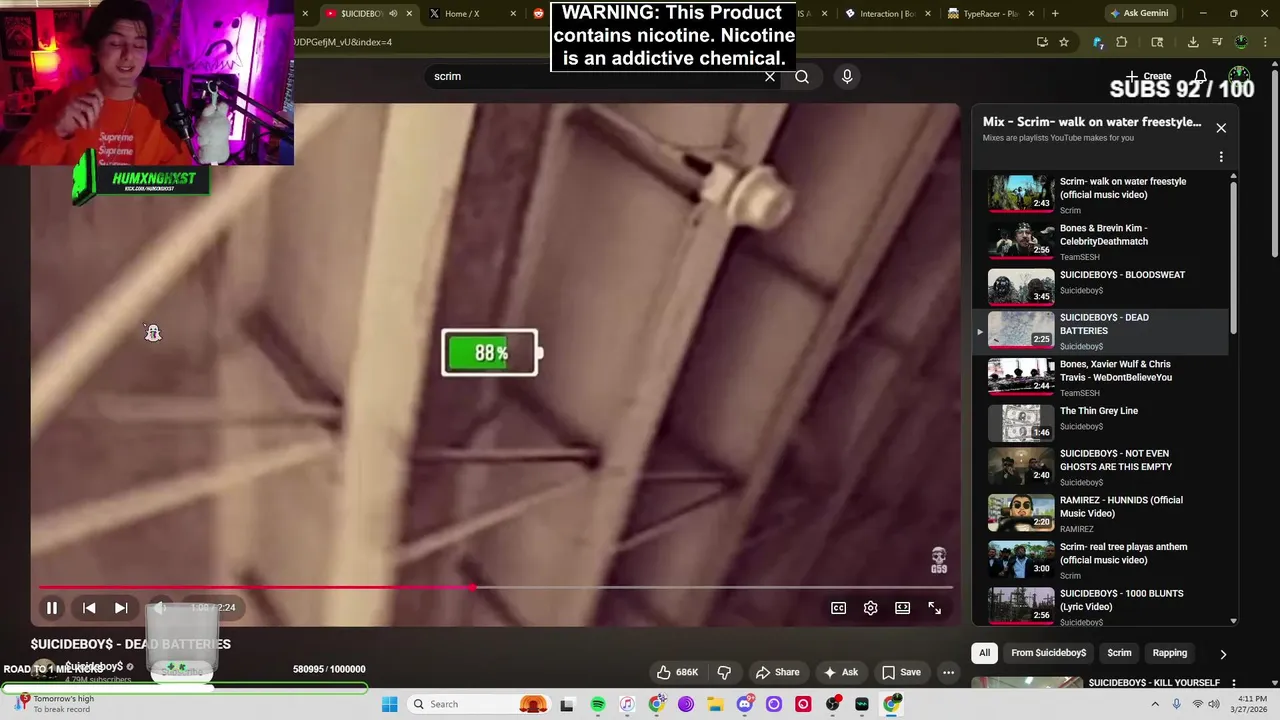Clear the search box text with the X

pyautogui.click(x=770, y=76)
